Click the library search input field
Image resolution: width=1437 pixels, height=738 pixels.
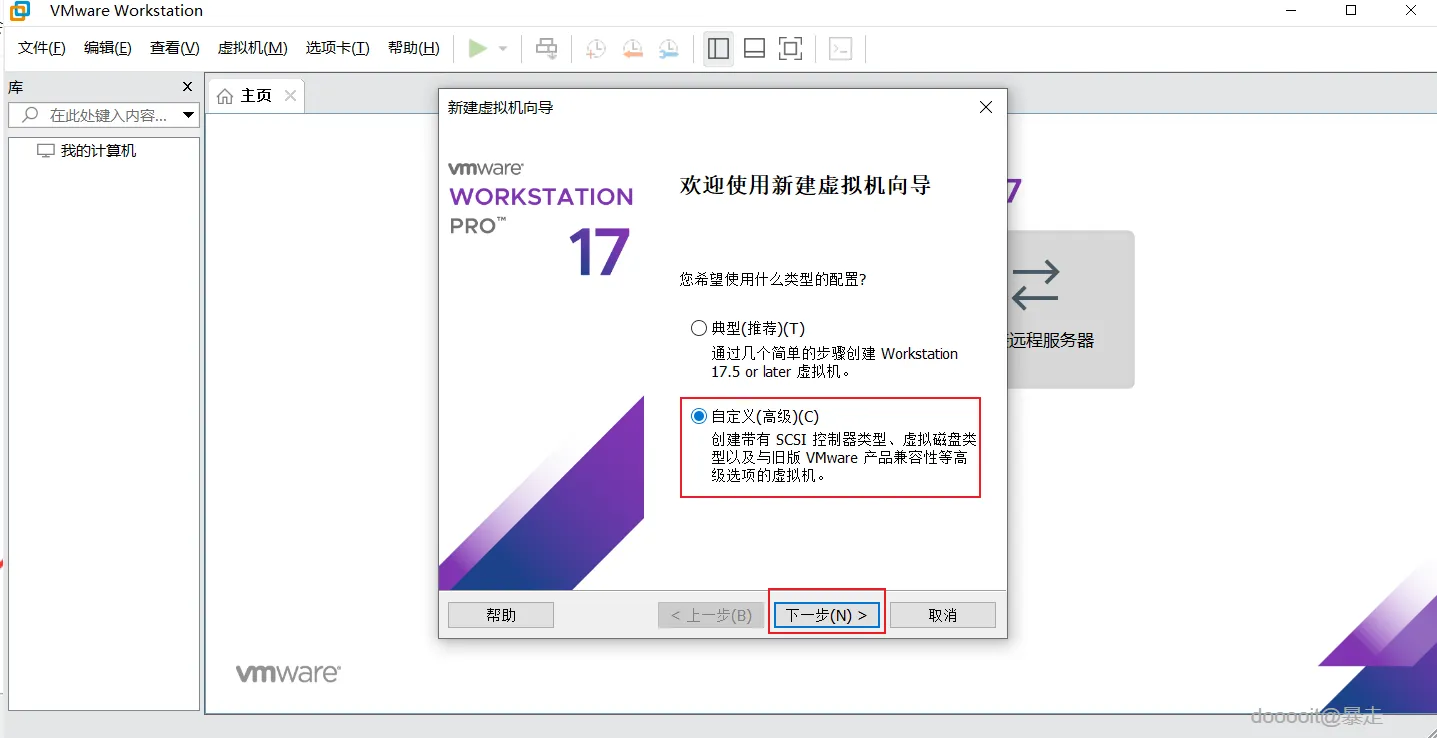click(x=100, y=114)
